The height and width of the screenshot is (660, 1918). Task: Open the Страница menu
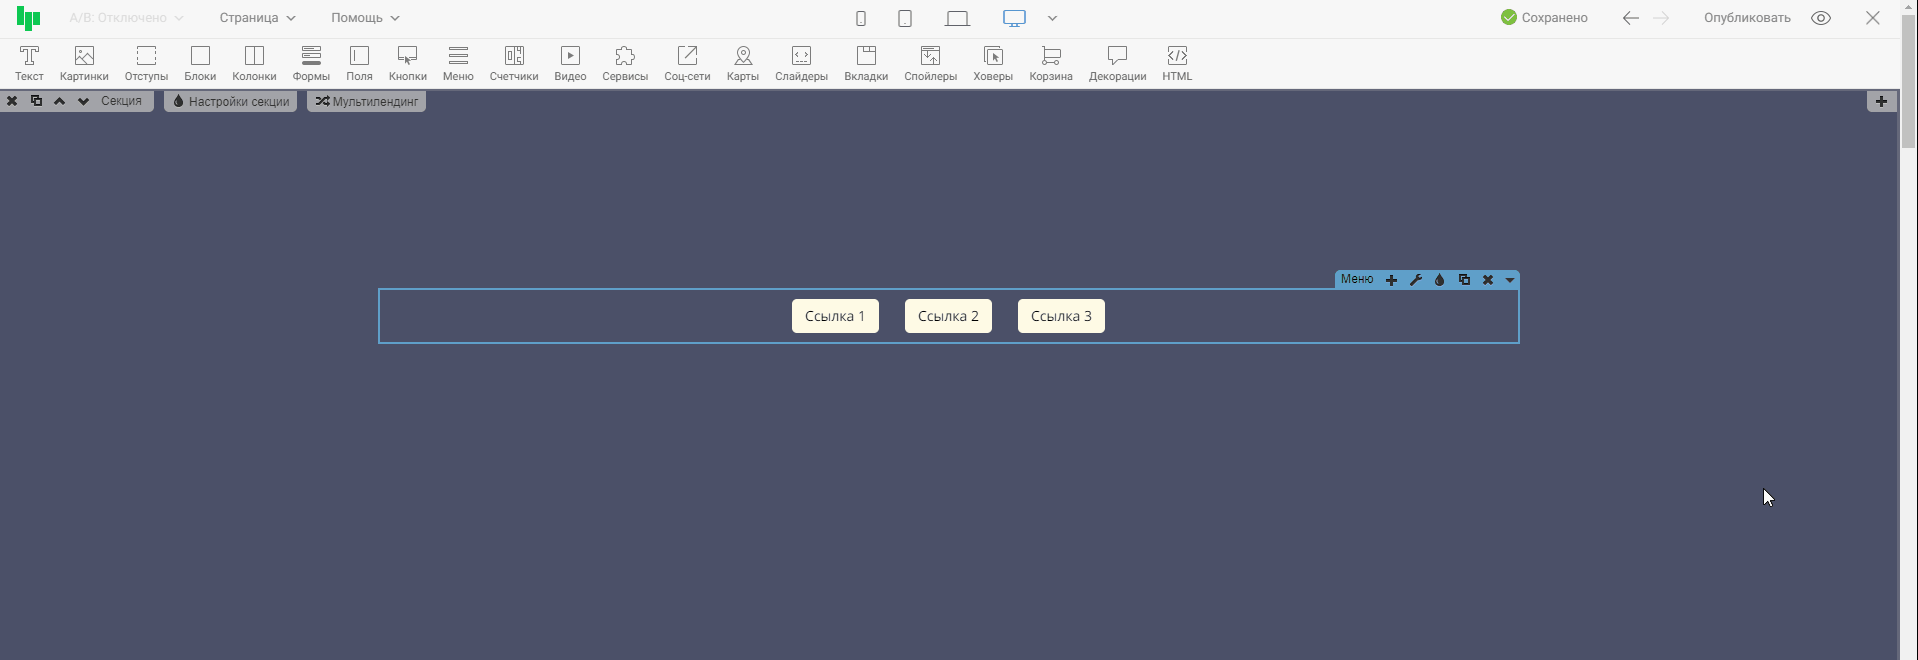pos(257,18)
